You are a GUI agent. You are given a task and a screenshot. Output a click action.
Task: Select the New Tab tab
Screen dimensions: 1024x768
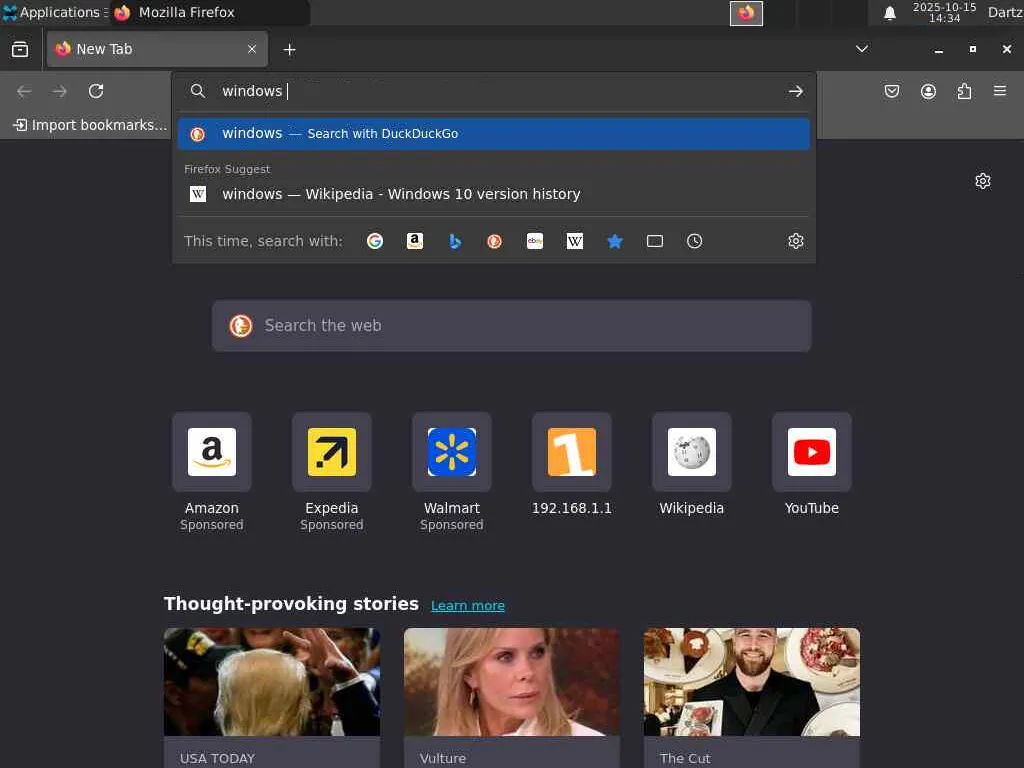157,49
